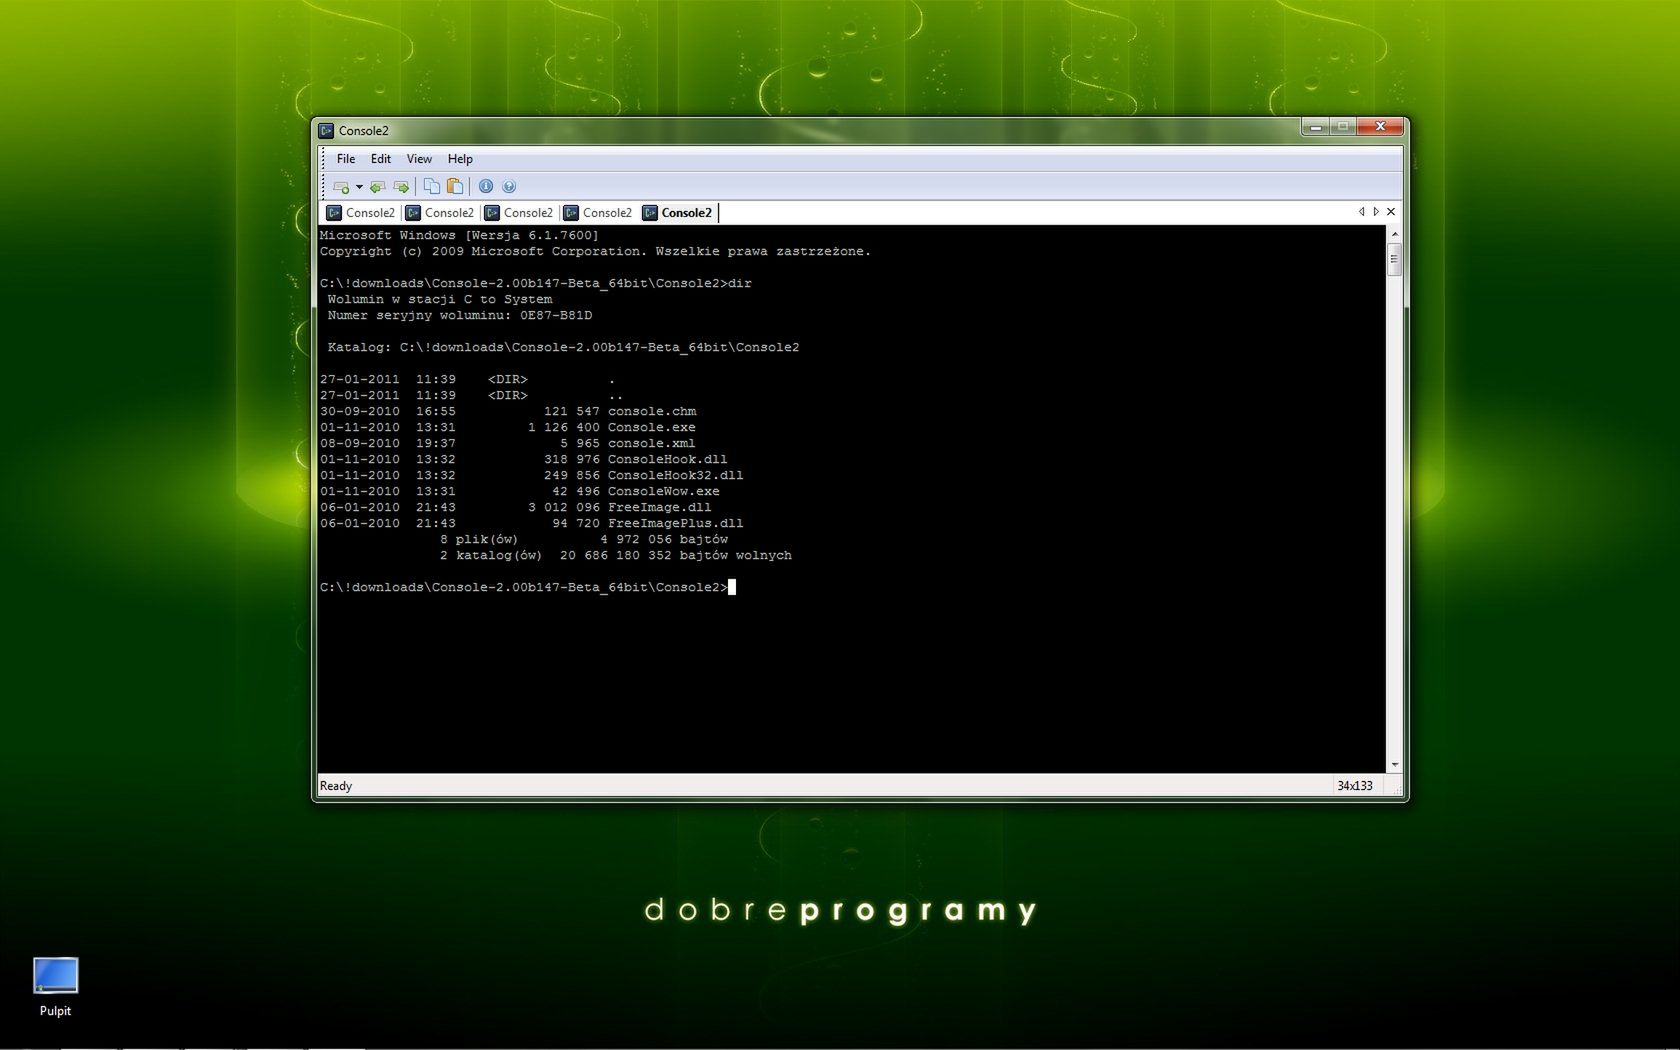Image resolution: width=1680 pixels, height=1050 pixels.
Task: Click the Next Tab green arrow icon
Action: click(401, 187)
